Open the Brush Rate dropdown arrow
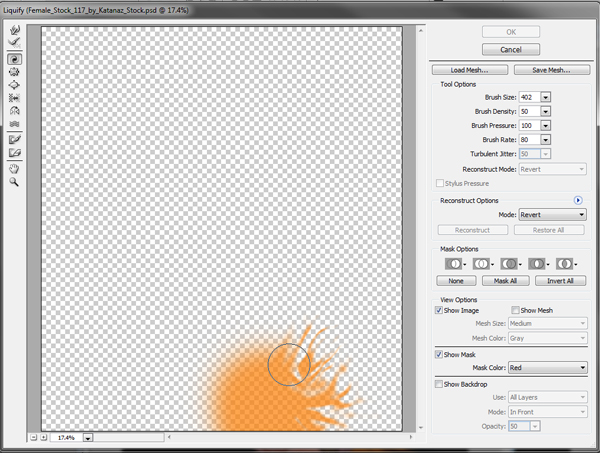Screen dimensions: 600x453 tap(546, 140)
